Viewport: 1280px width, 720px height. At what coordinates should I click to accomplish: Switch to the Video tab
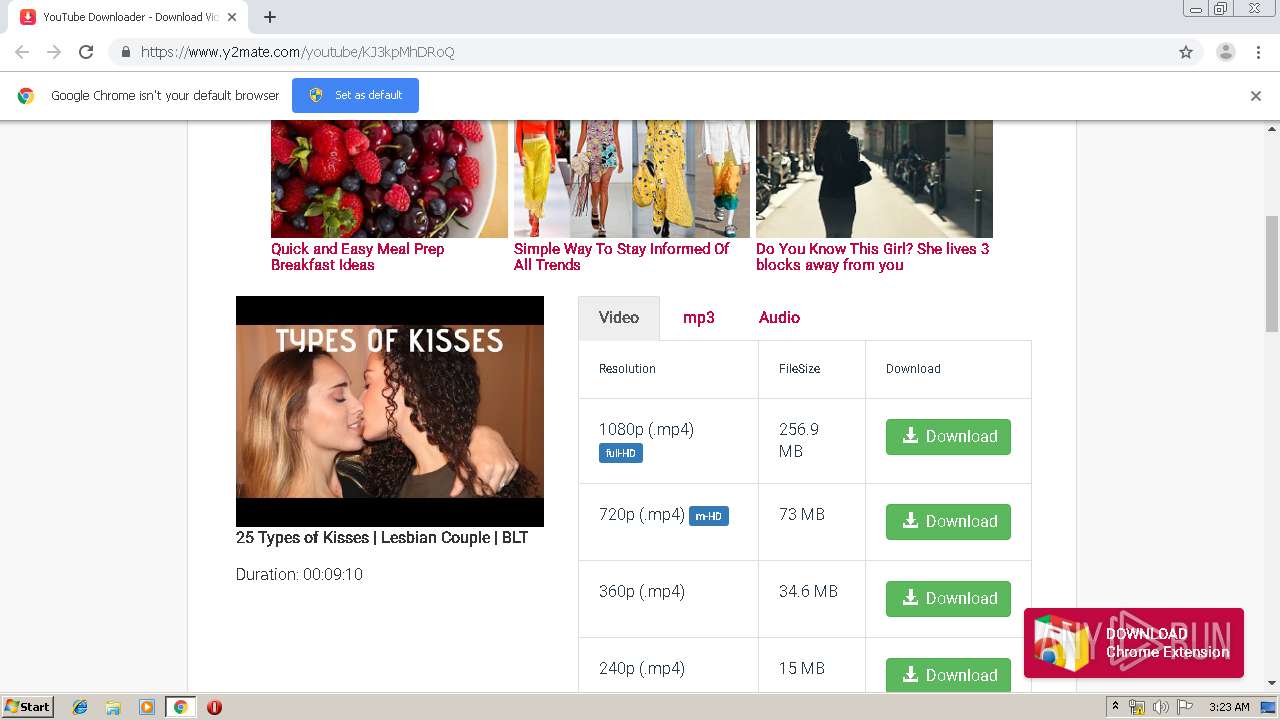pos(619,317)
